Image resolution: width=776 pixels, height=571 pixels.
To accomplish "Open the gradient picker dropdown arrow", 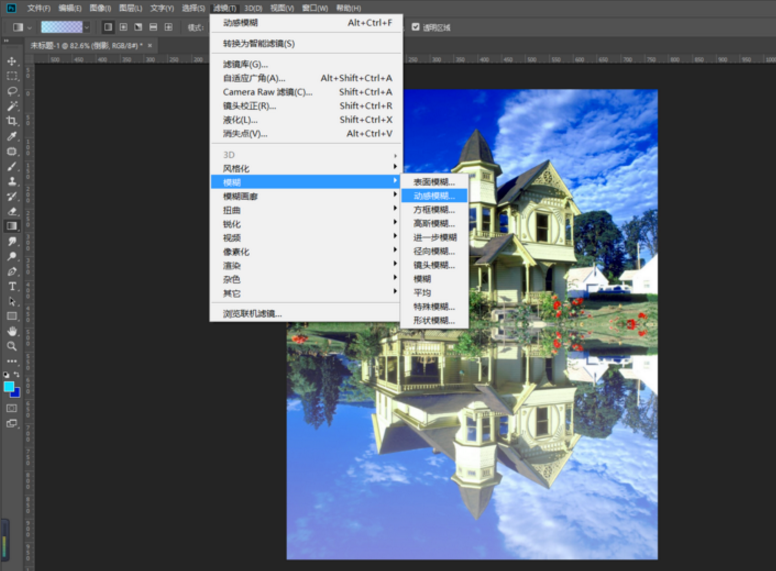I will click(87, 27).
